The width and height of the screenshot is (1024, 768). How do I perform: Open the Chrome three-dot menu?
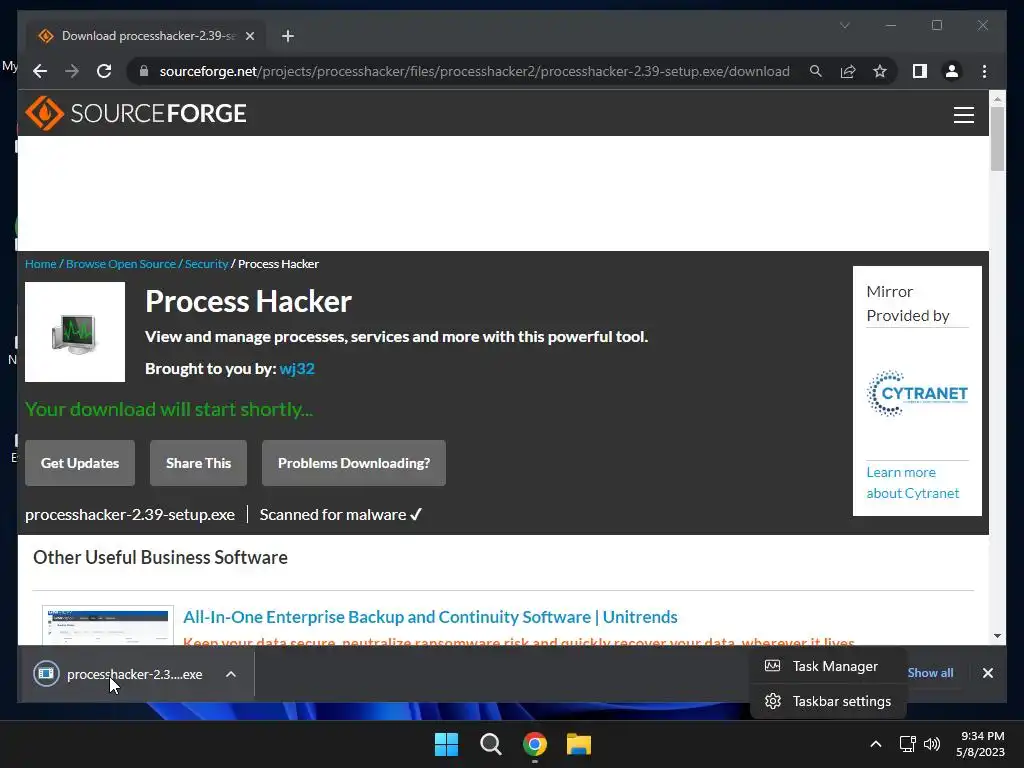point(984,71)
